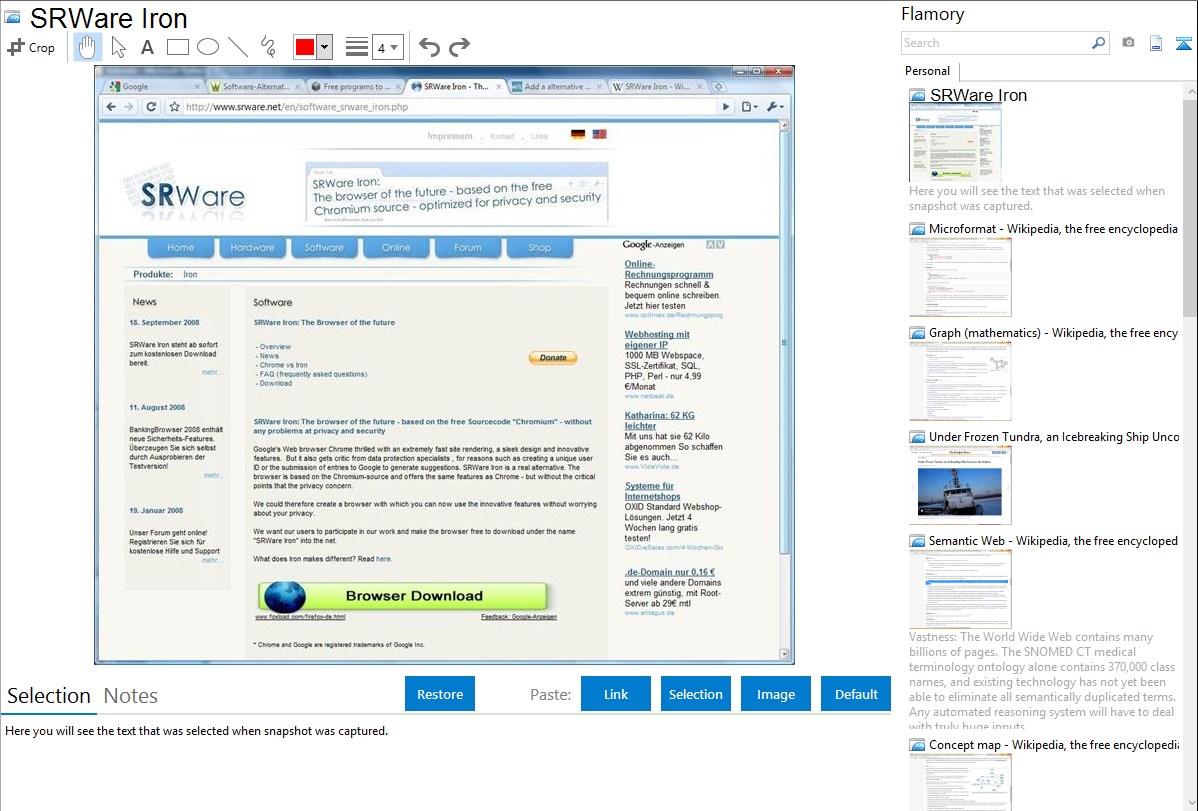Click the Paste Selection button
This screenshot has width=1198, height=811.
(696, 694)
